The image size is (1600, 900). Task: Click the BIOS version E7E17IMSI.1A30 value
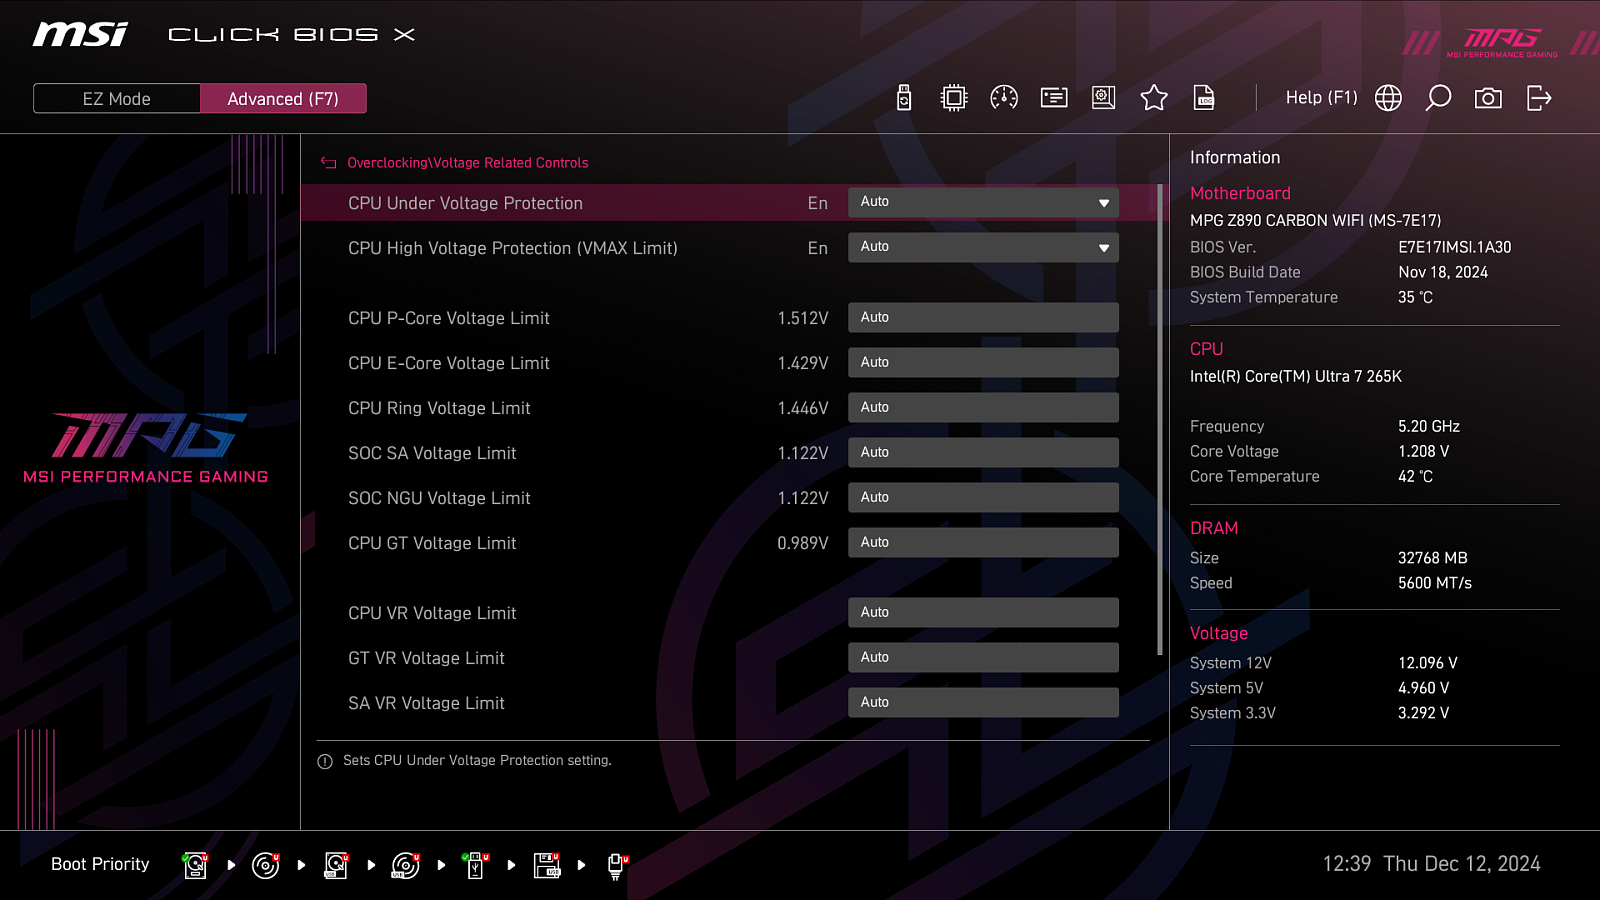[x=1455, y=247]
